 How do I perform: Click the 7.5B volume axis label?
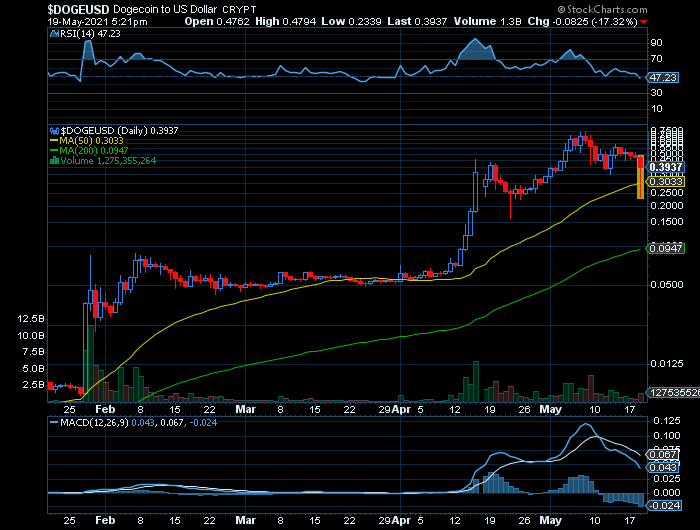click(33, 352)
